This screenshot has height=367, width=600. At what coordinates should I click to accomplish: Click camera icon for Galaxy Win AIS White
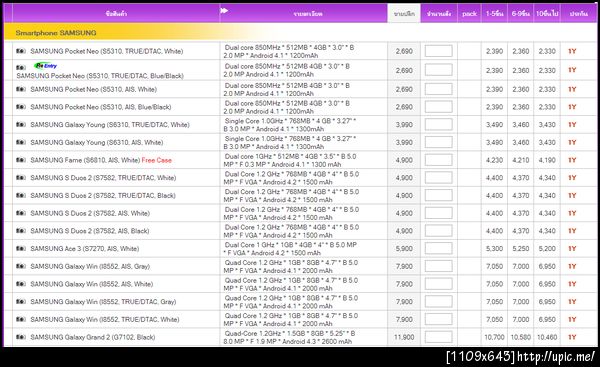click(x=21, y=284)
